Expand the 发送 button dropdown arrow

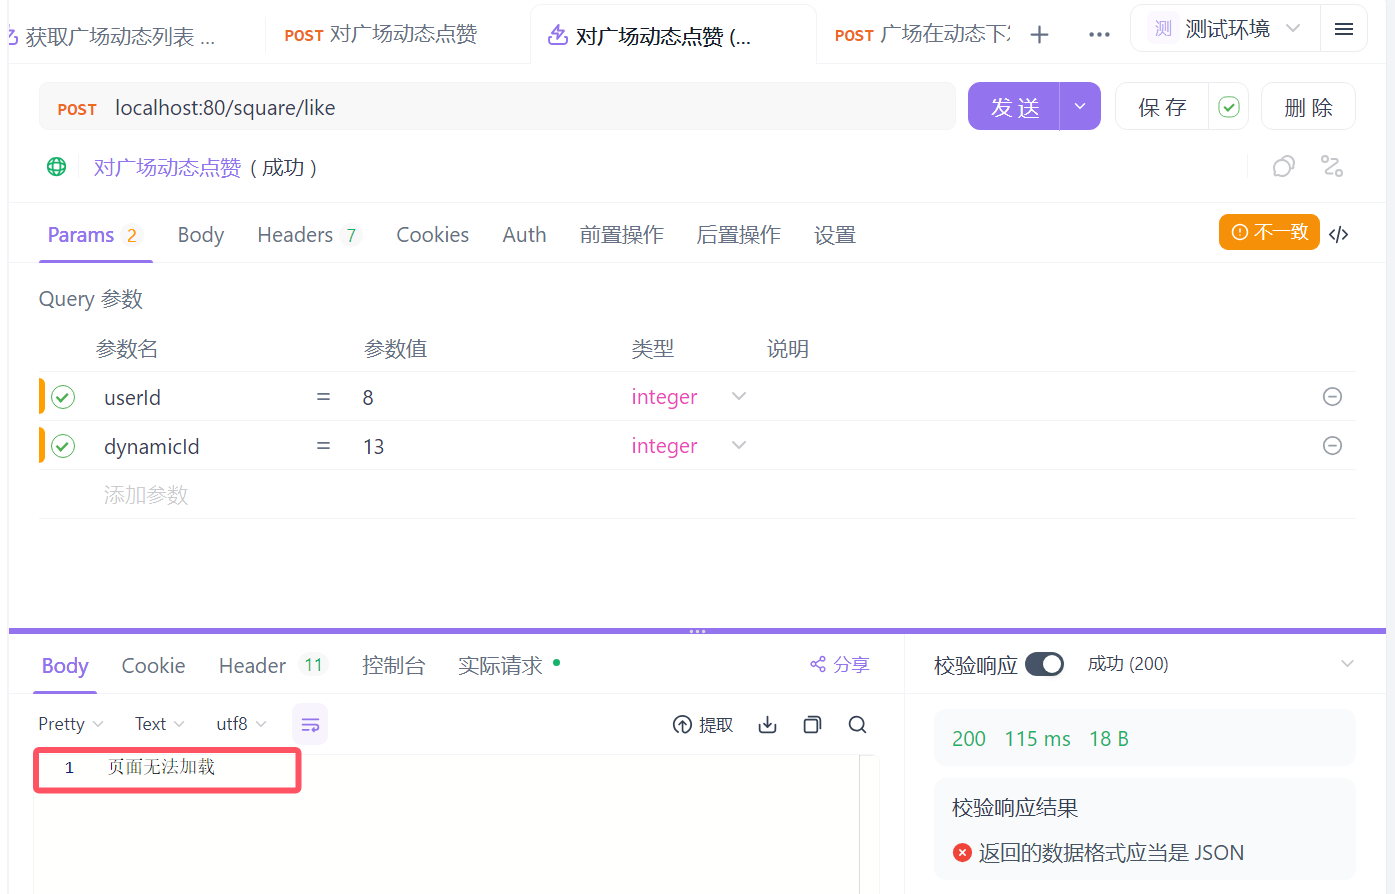tap(1080, 105)
